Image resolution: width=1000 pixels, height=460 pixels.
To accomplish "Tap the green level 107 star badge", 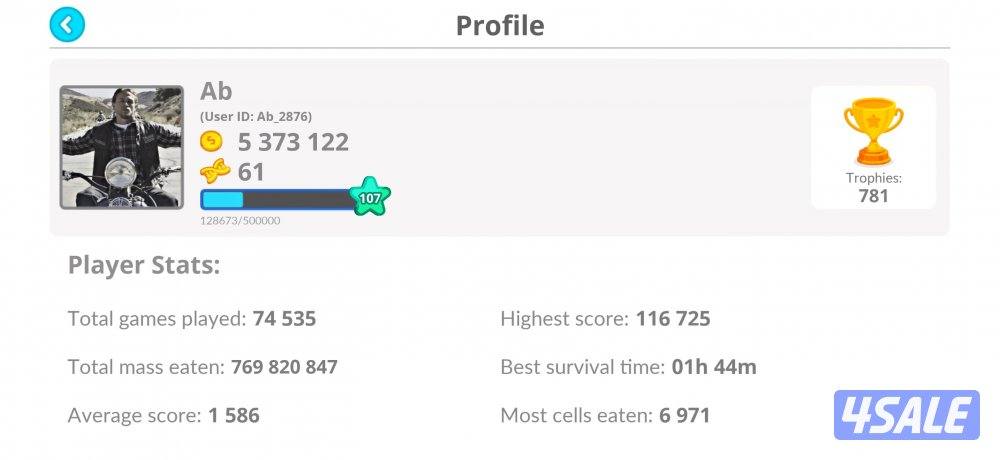I will click(x=370, y=197).
